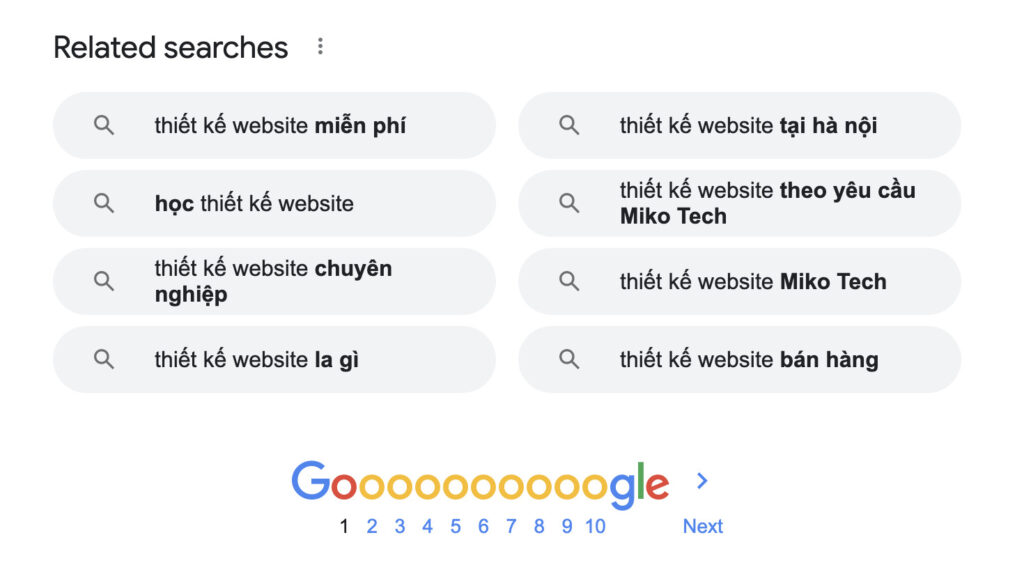Click search icon beside 'thiết kế website bán hàng'
This screenshot has width=1024, height=588.
click(x=569, y=359)
